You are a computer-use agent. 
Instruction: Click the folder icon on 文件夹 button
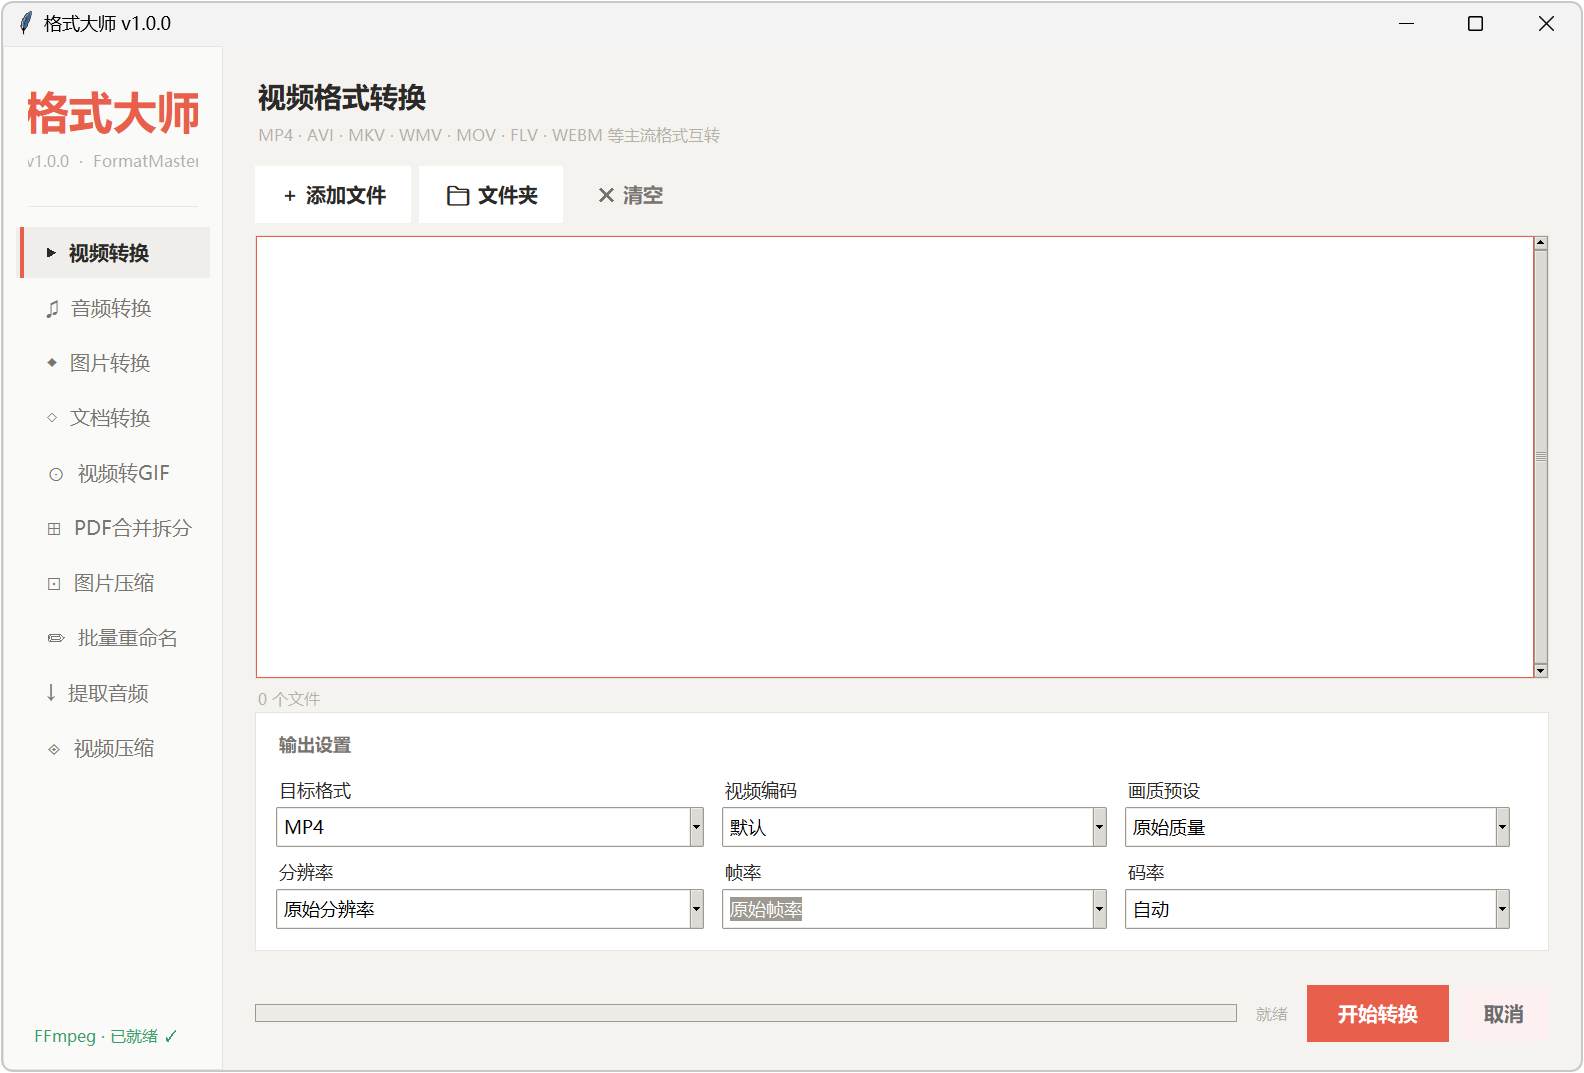pos(458,196)
